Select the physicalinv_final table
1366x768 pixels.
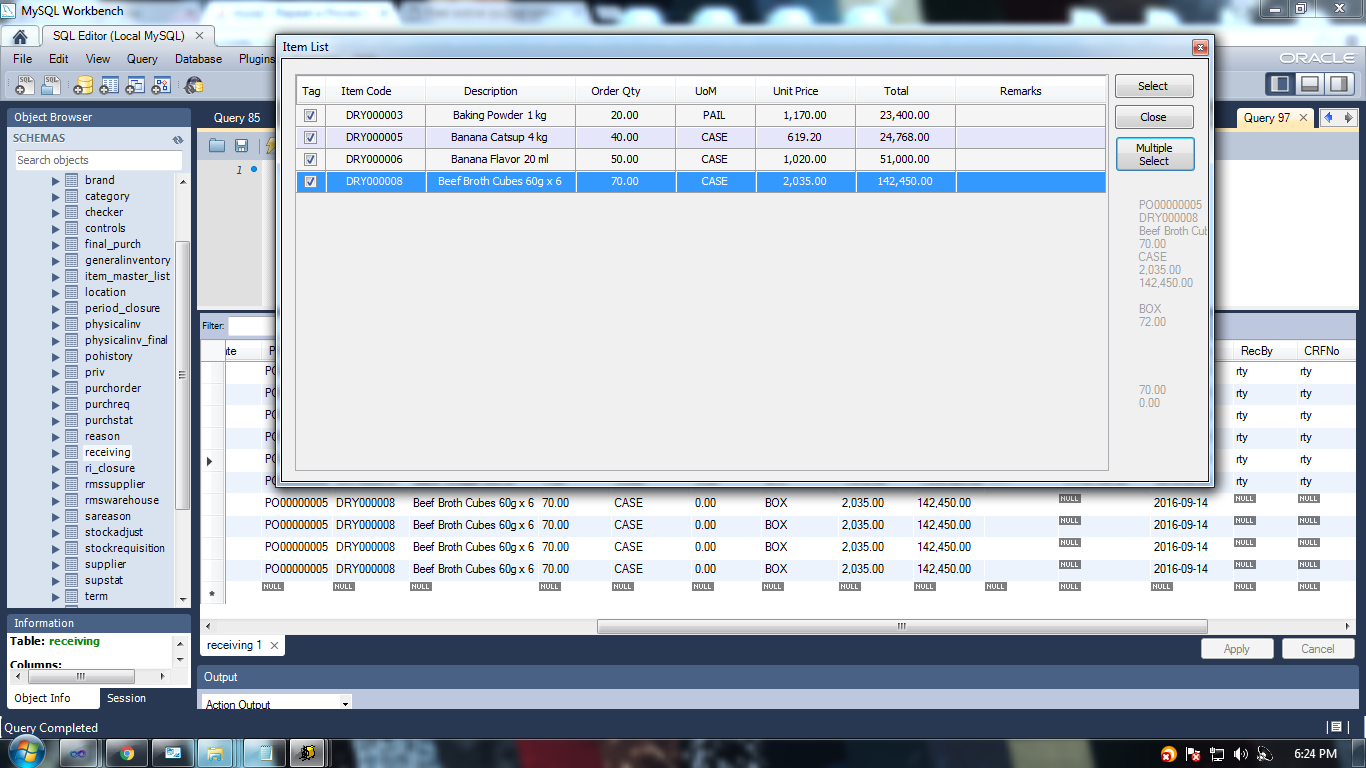coord(126,341)
